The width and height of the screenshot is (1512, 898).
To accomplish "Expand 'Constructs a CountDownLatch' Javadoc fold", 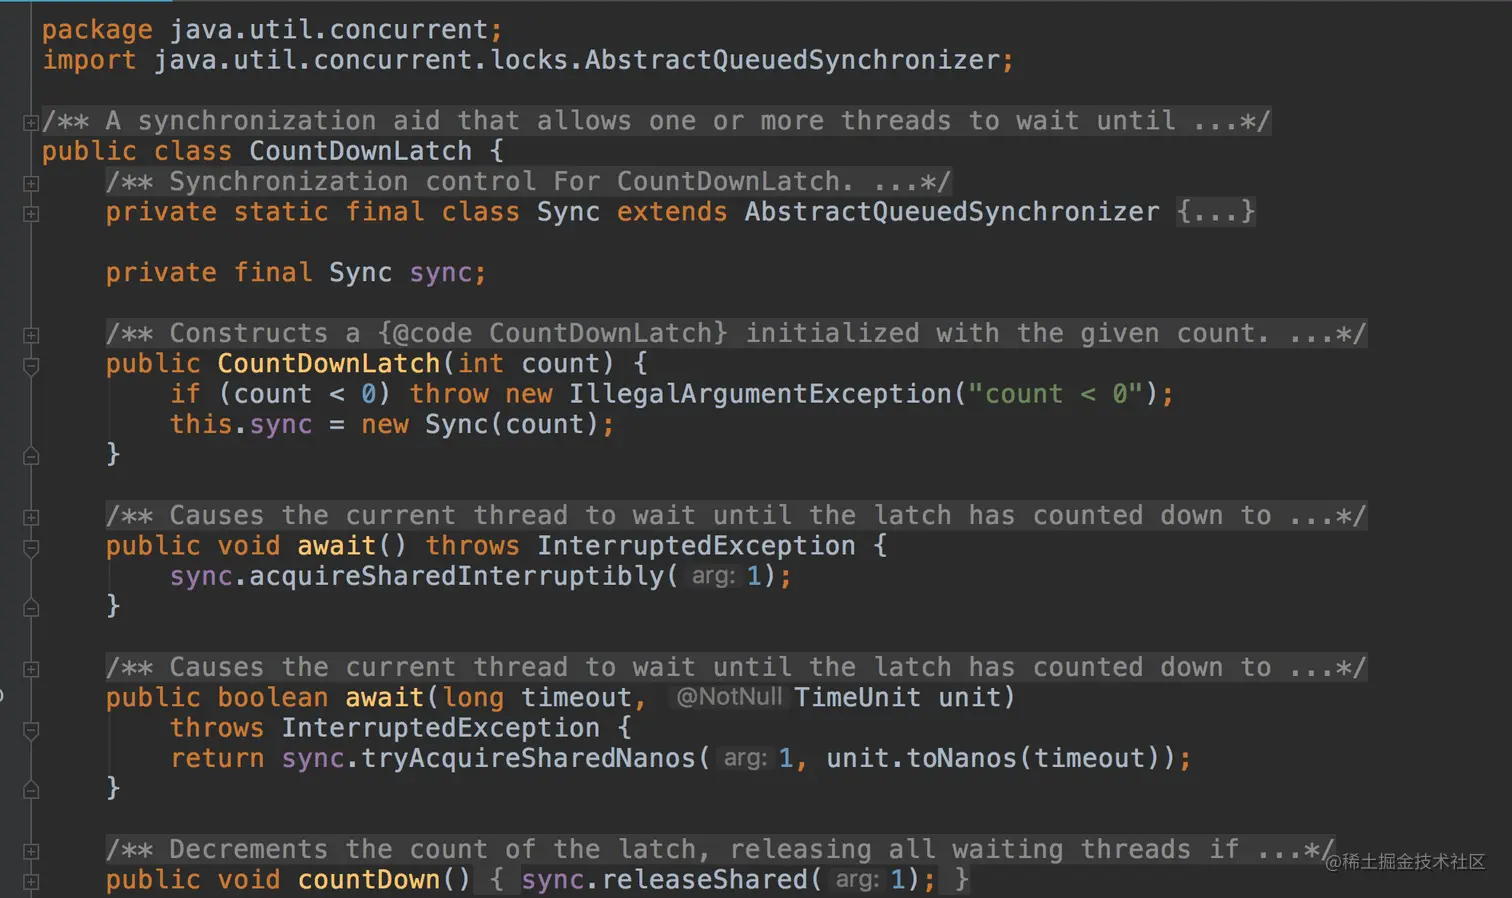I will [x=31, y=335].
